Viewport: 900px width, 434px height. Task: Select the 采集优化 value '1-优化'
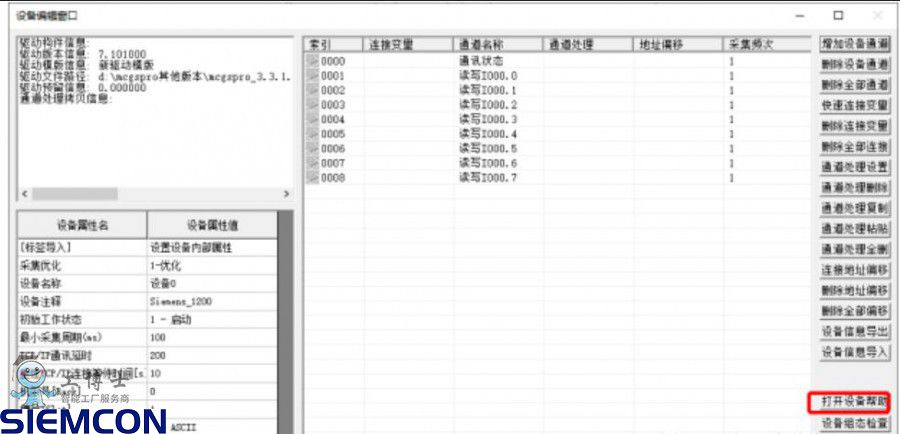(210, 265)
